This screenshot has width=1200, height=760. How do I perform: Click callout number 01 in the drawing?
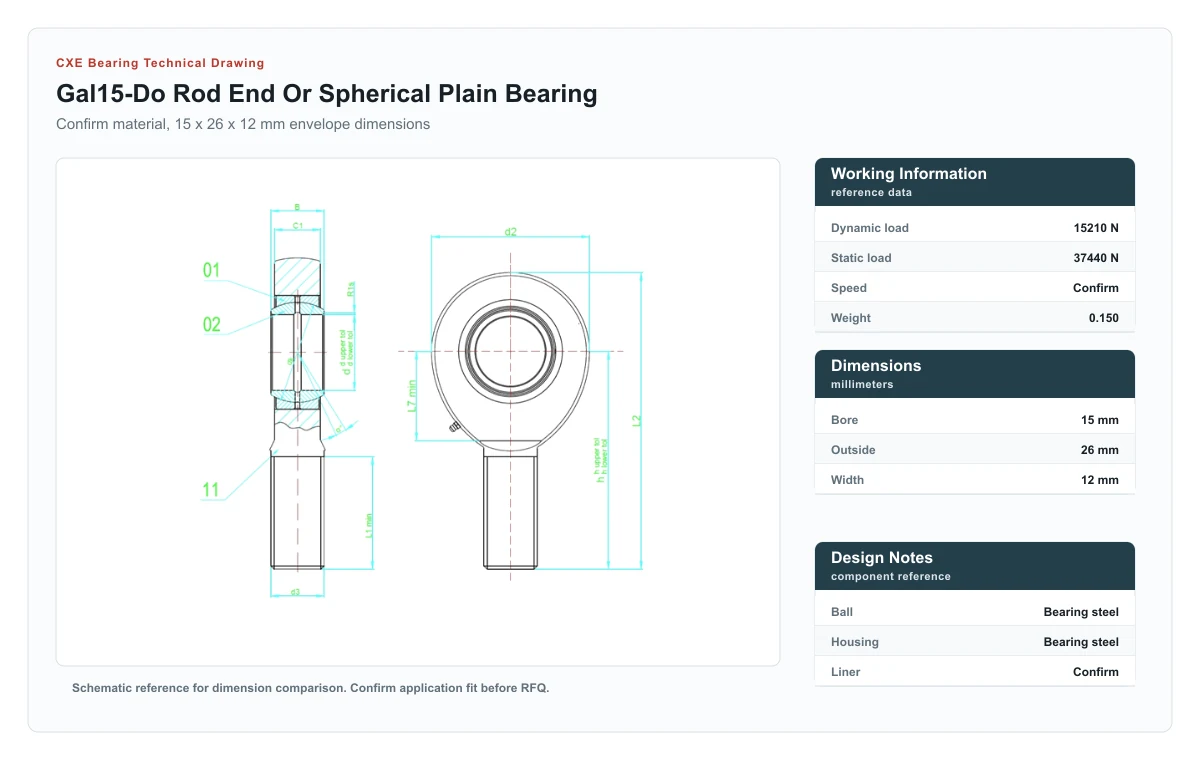pyautogui.click(x=211, y=270)
